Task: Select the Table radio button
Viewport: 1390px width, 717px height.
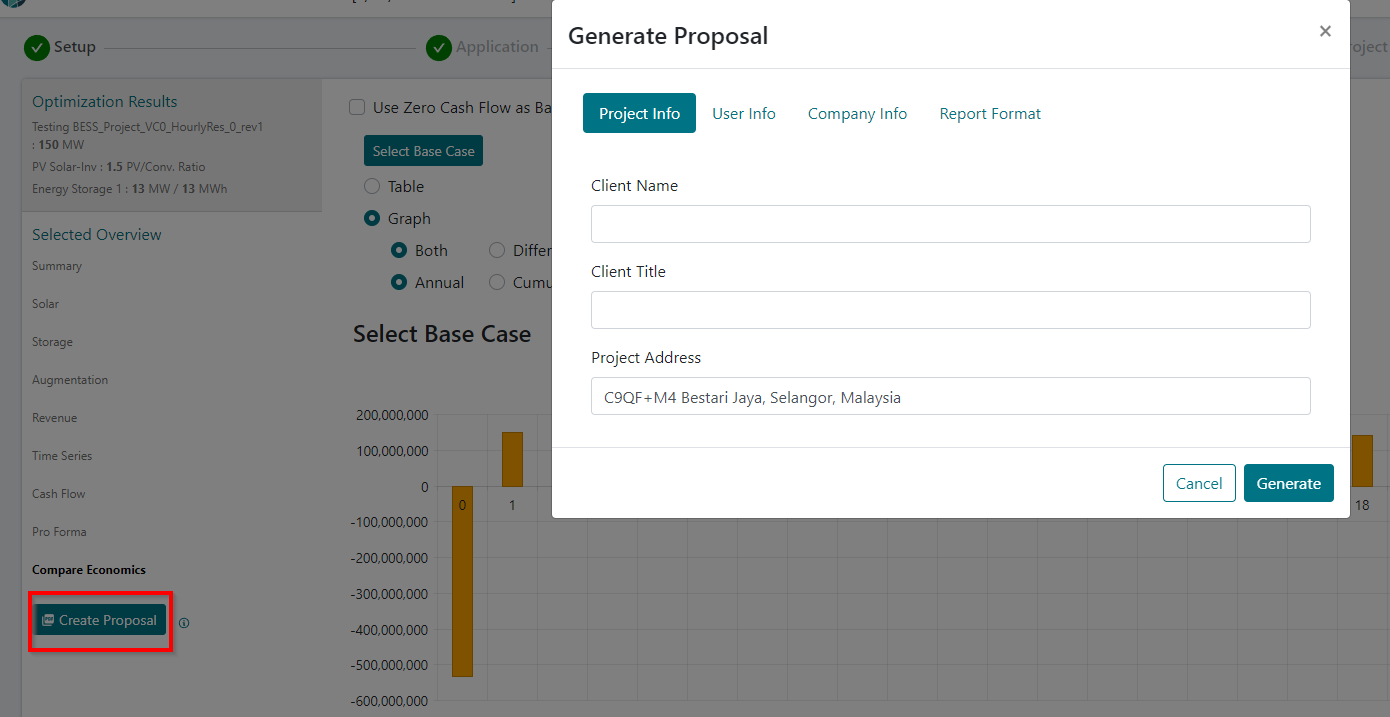Action: tap(372, 186)
